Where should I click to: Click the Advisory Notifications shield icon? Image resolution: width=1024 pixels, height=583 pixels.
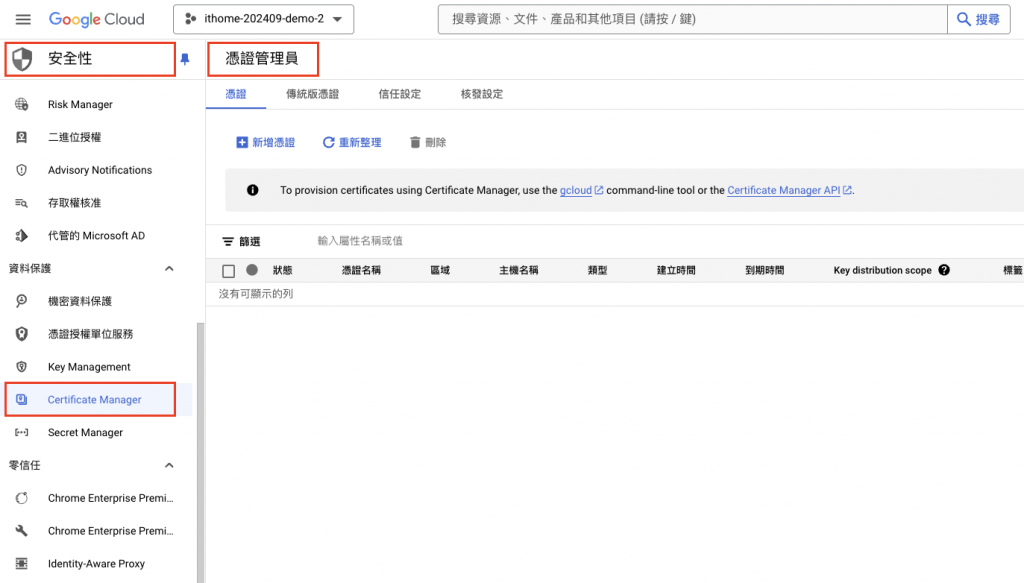coord(22,170)
